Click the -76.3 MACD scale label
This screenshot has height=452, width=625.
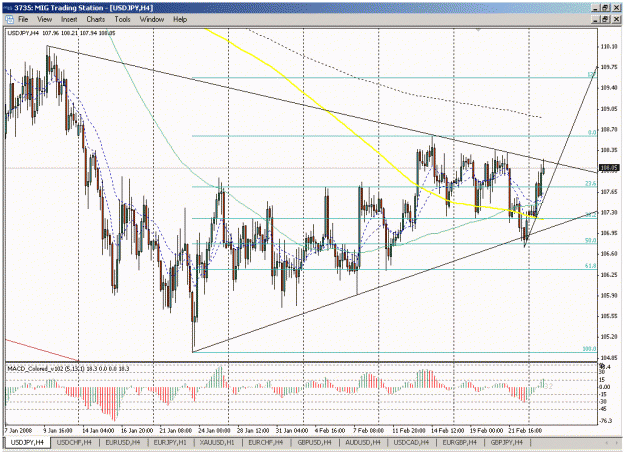(606, 421)
